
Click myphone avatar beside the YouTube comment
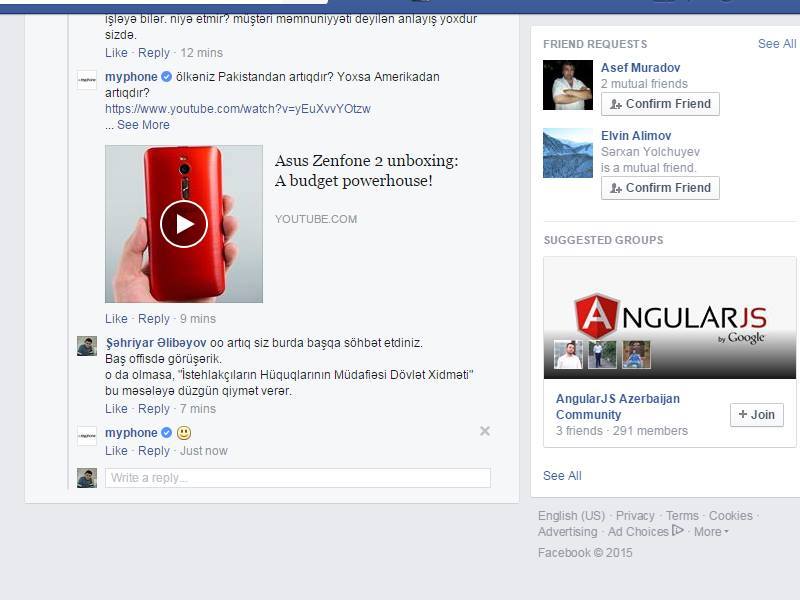click(87, 80)
